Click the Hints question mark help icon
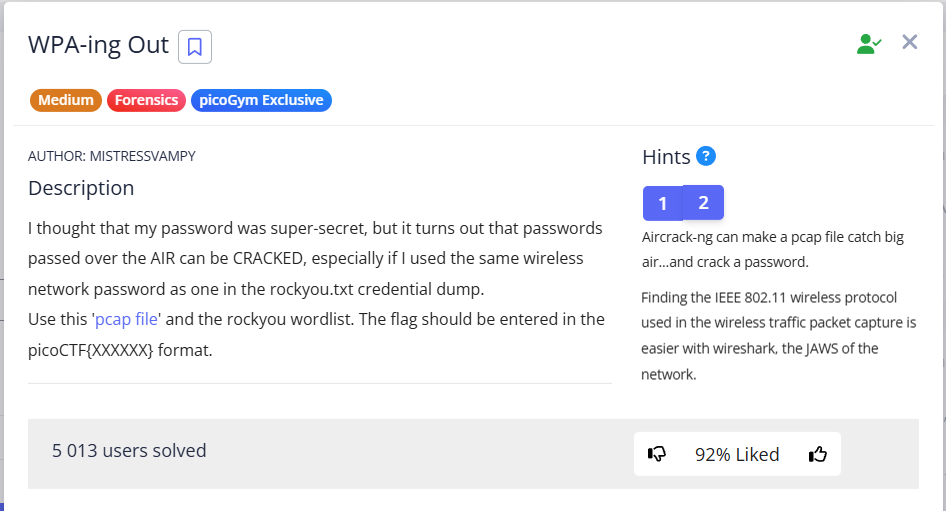946x511 pixels. [x=706, y=156]
